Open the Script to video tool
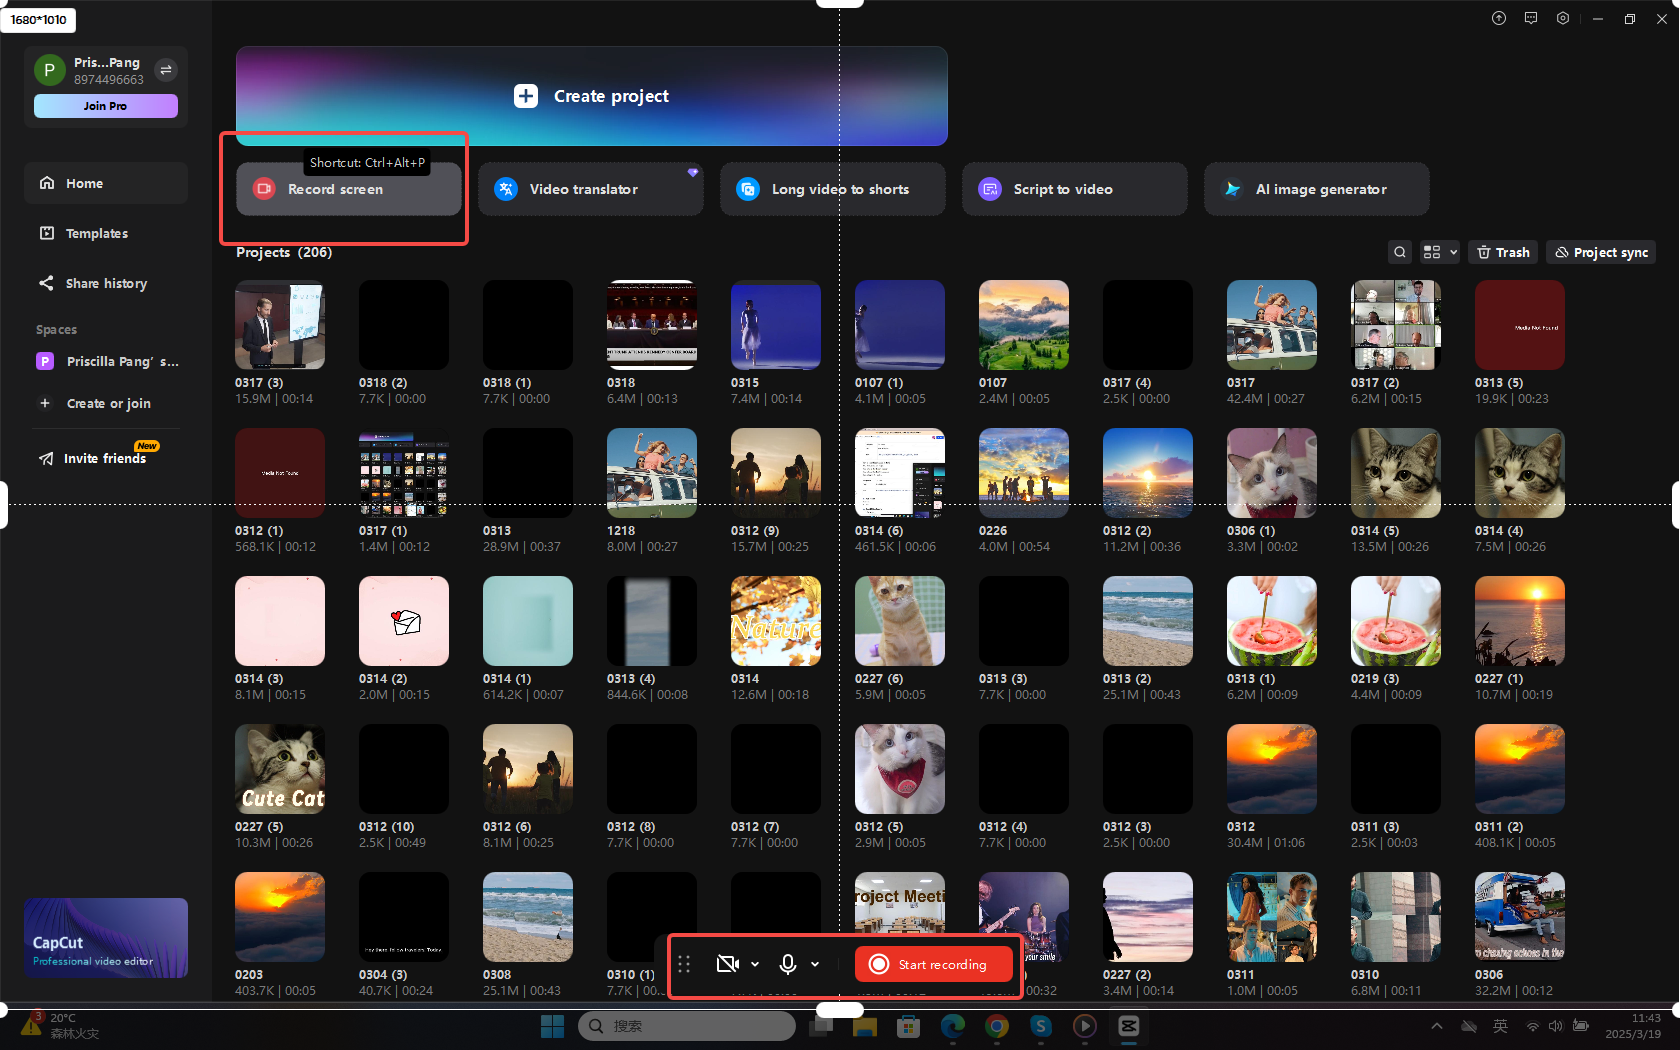The height and width of the screenshot is (1050, 1680). (x=1075, y=189)
